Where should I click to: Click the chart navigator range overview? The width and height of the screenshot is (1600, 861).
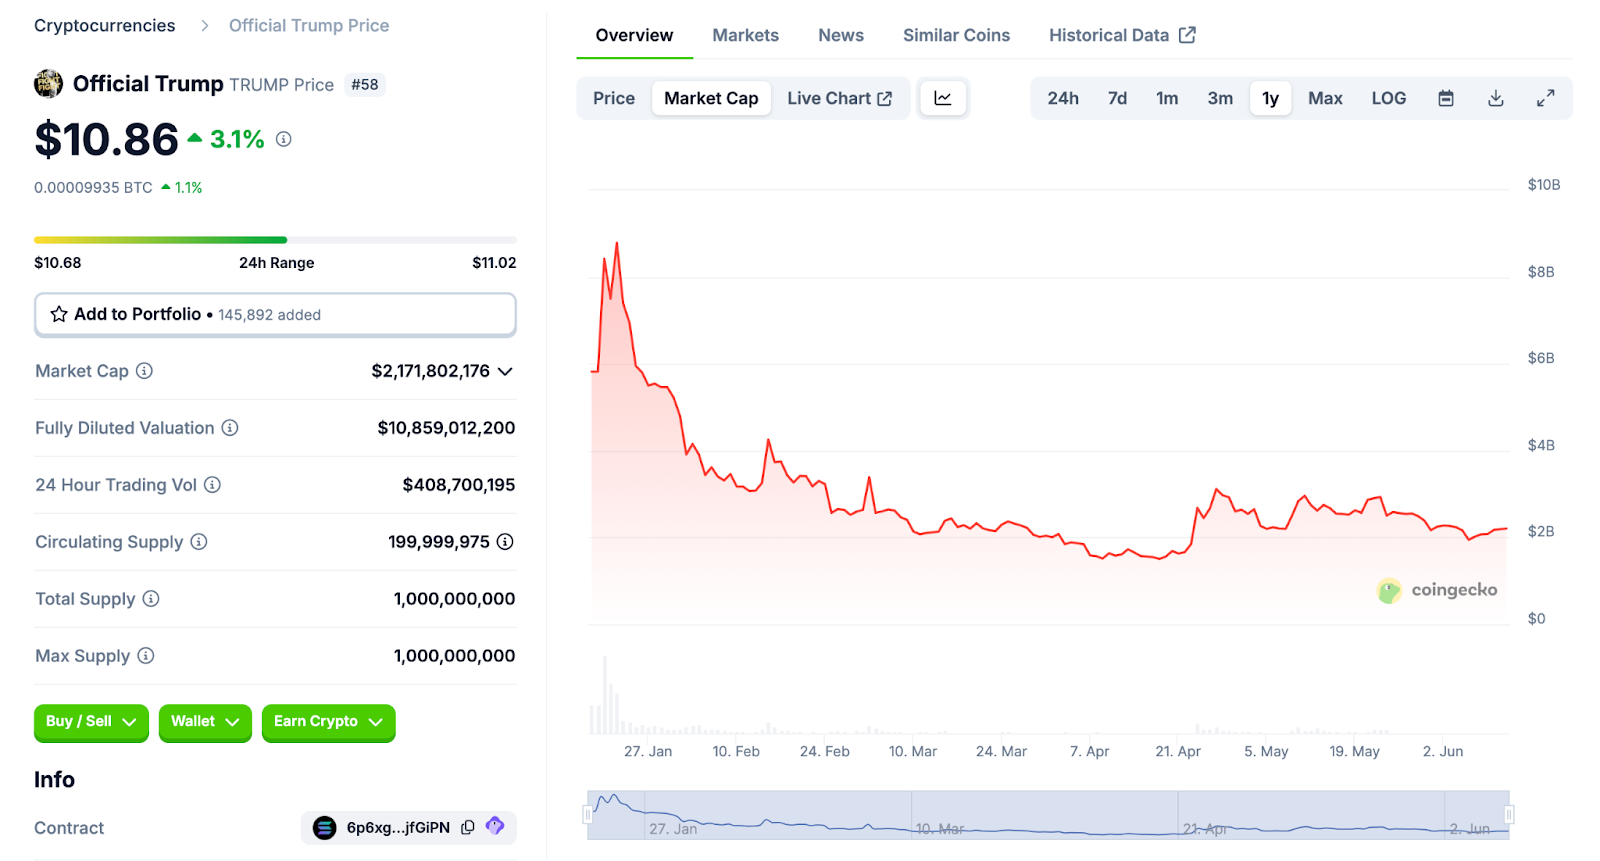point(1048,815)
